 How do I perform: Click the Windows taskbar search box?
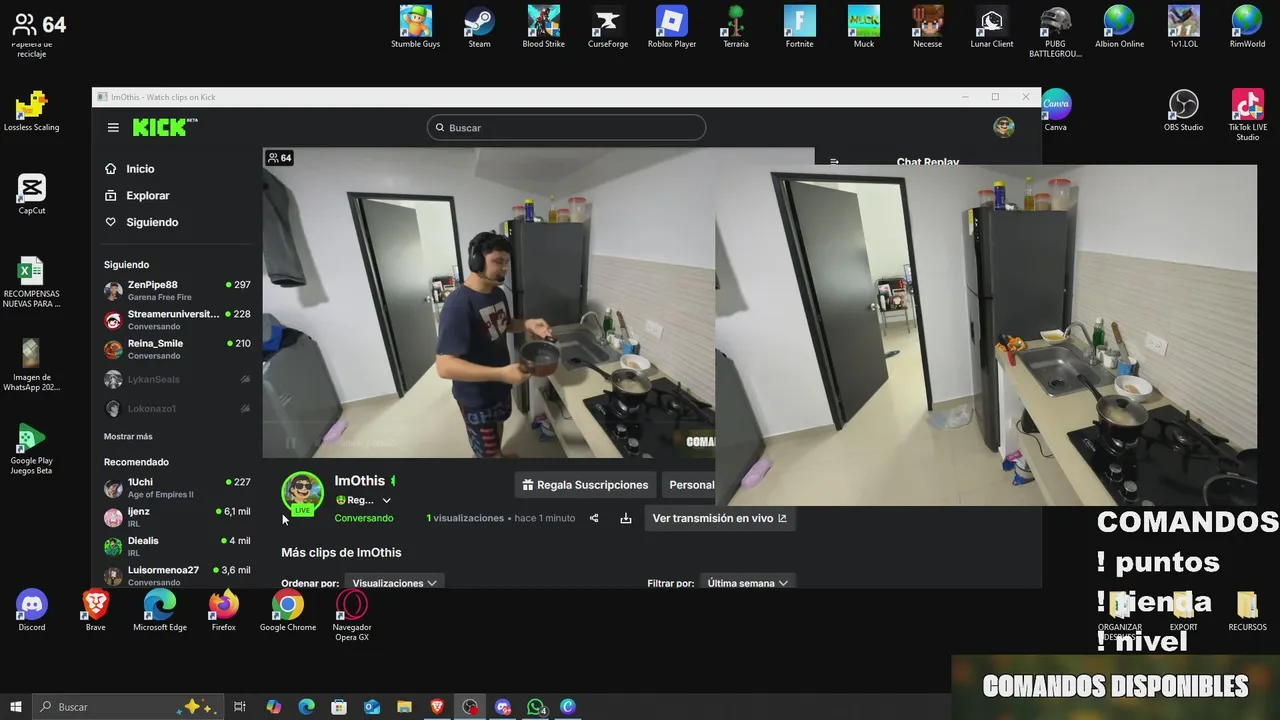(x=128, y=706)
